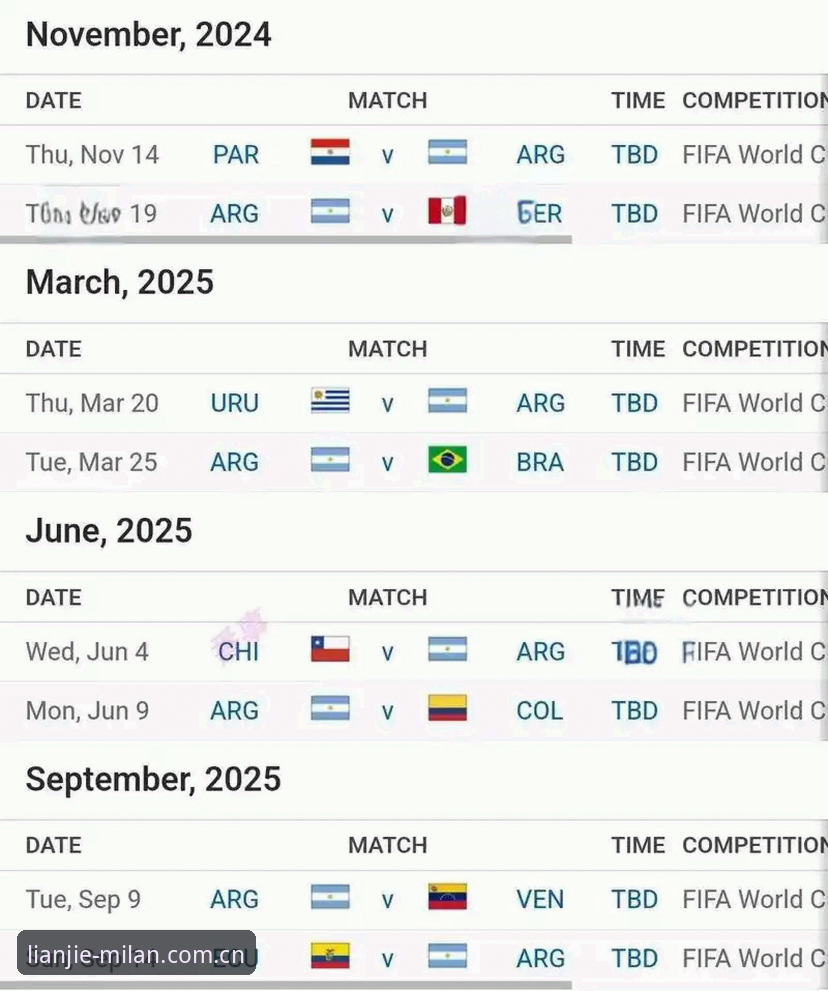Click the lianjie-milan.com.cn watermark label

(137, 953)
